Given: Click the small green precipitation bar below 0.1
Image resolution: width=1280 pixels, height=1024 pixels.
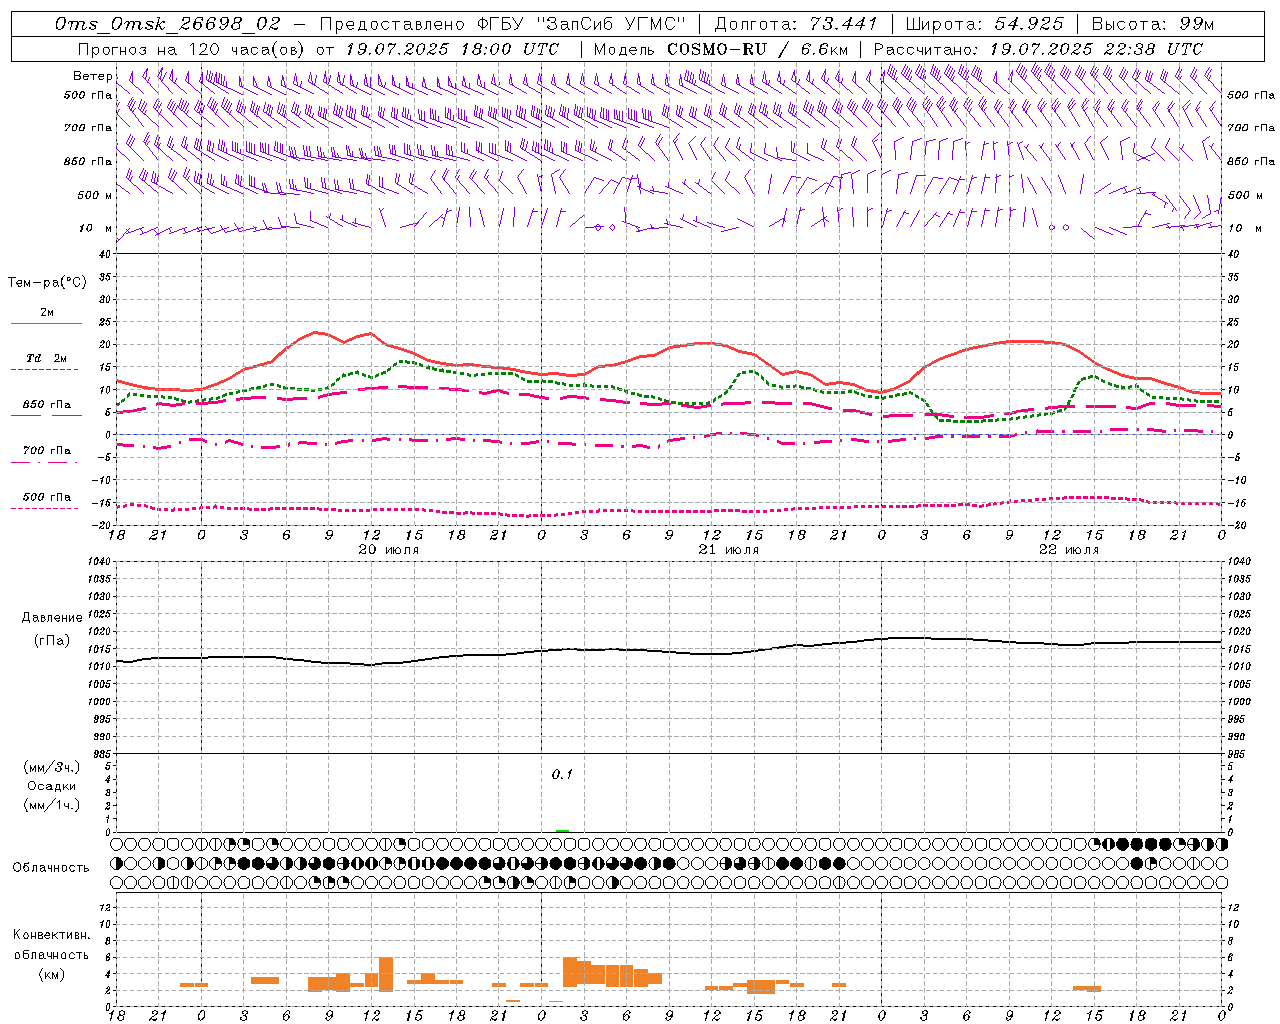Looking at the screenshot, I should [x=562, y=830].
